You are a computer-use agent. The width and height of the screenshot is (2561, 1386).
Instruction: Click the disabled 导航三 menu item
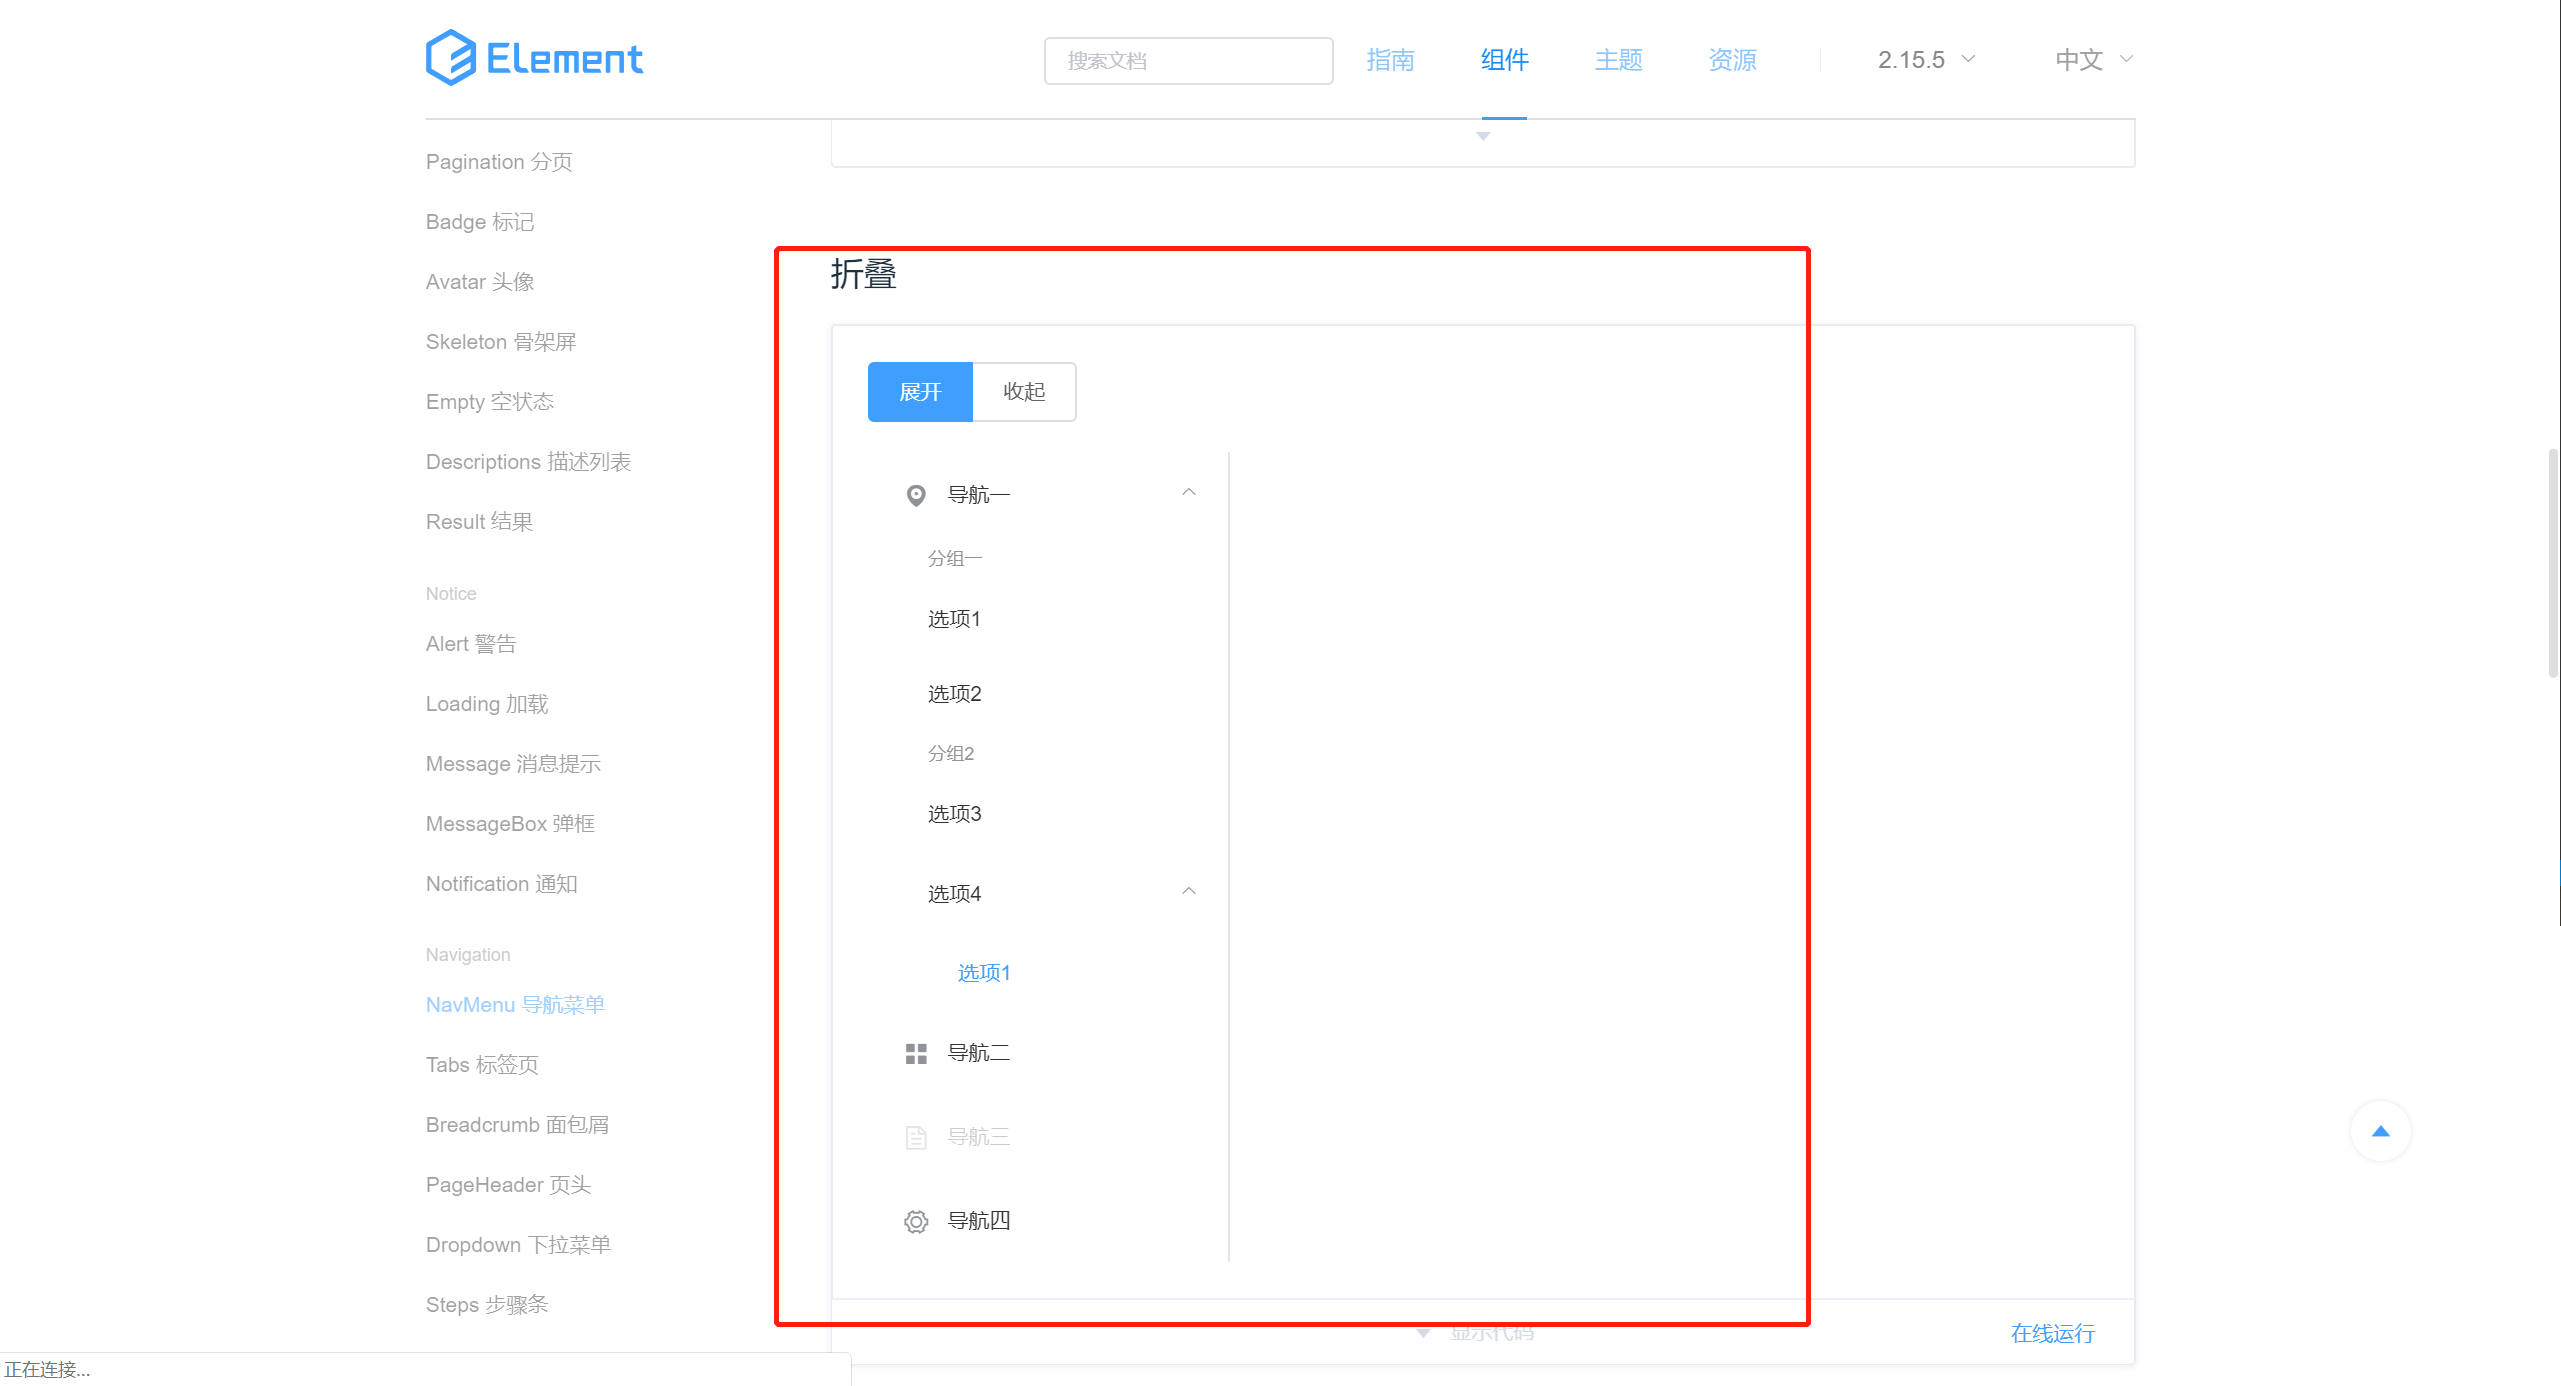1048,1137
